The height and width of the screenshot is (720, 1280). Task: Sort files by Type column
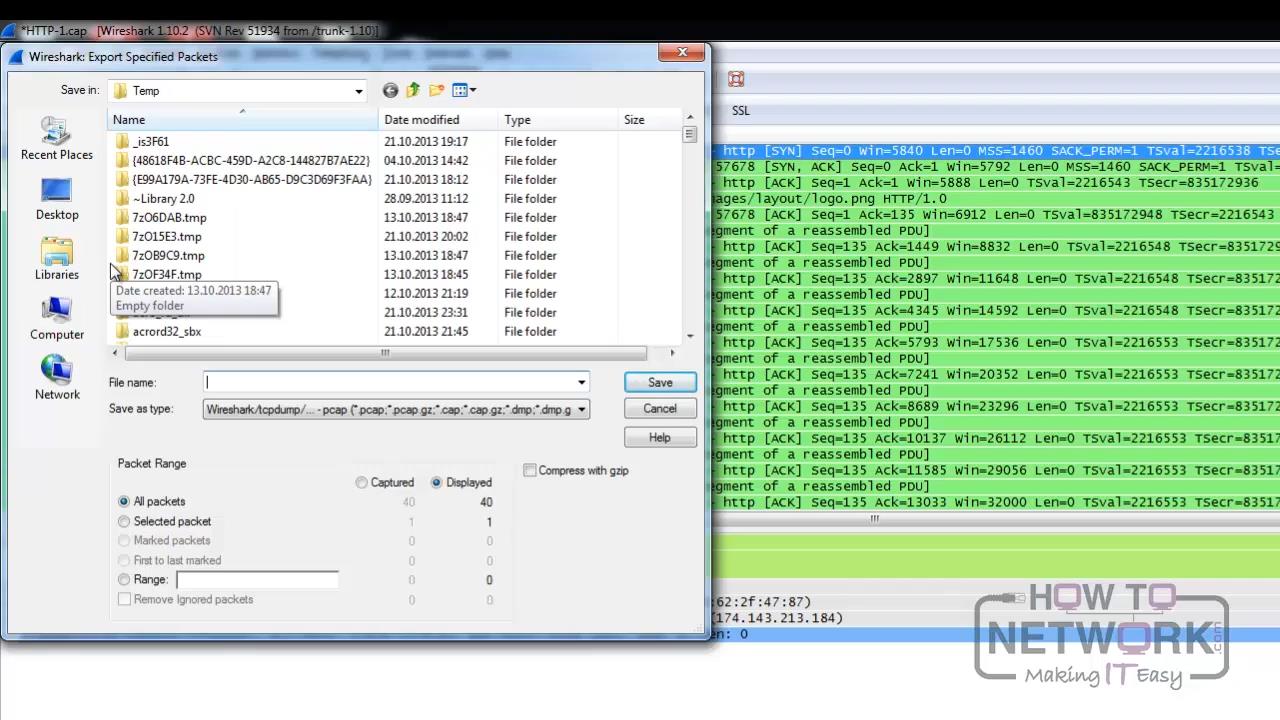557,120
